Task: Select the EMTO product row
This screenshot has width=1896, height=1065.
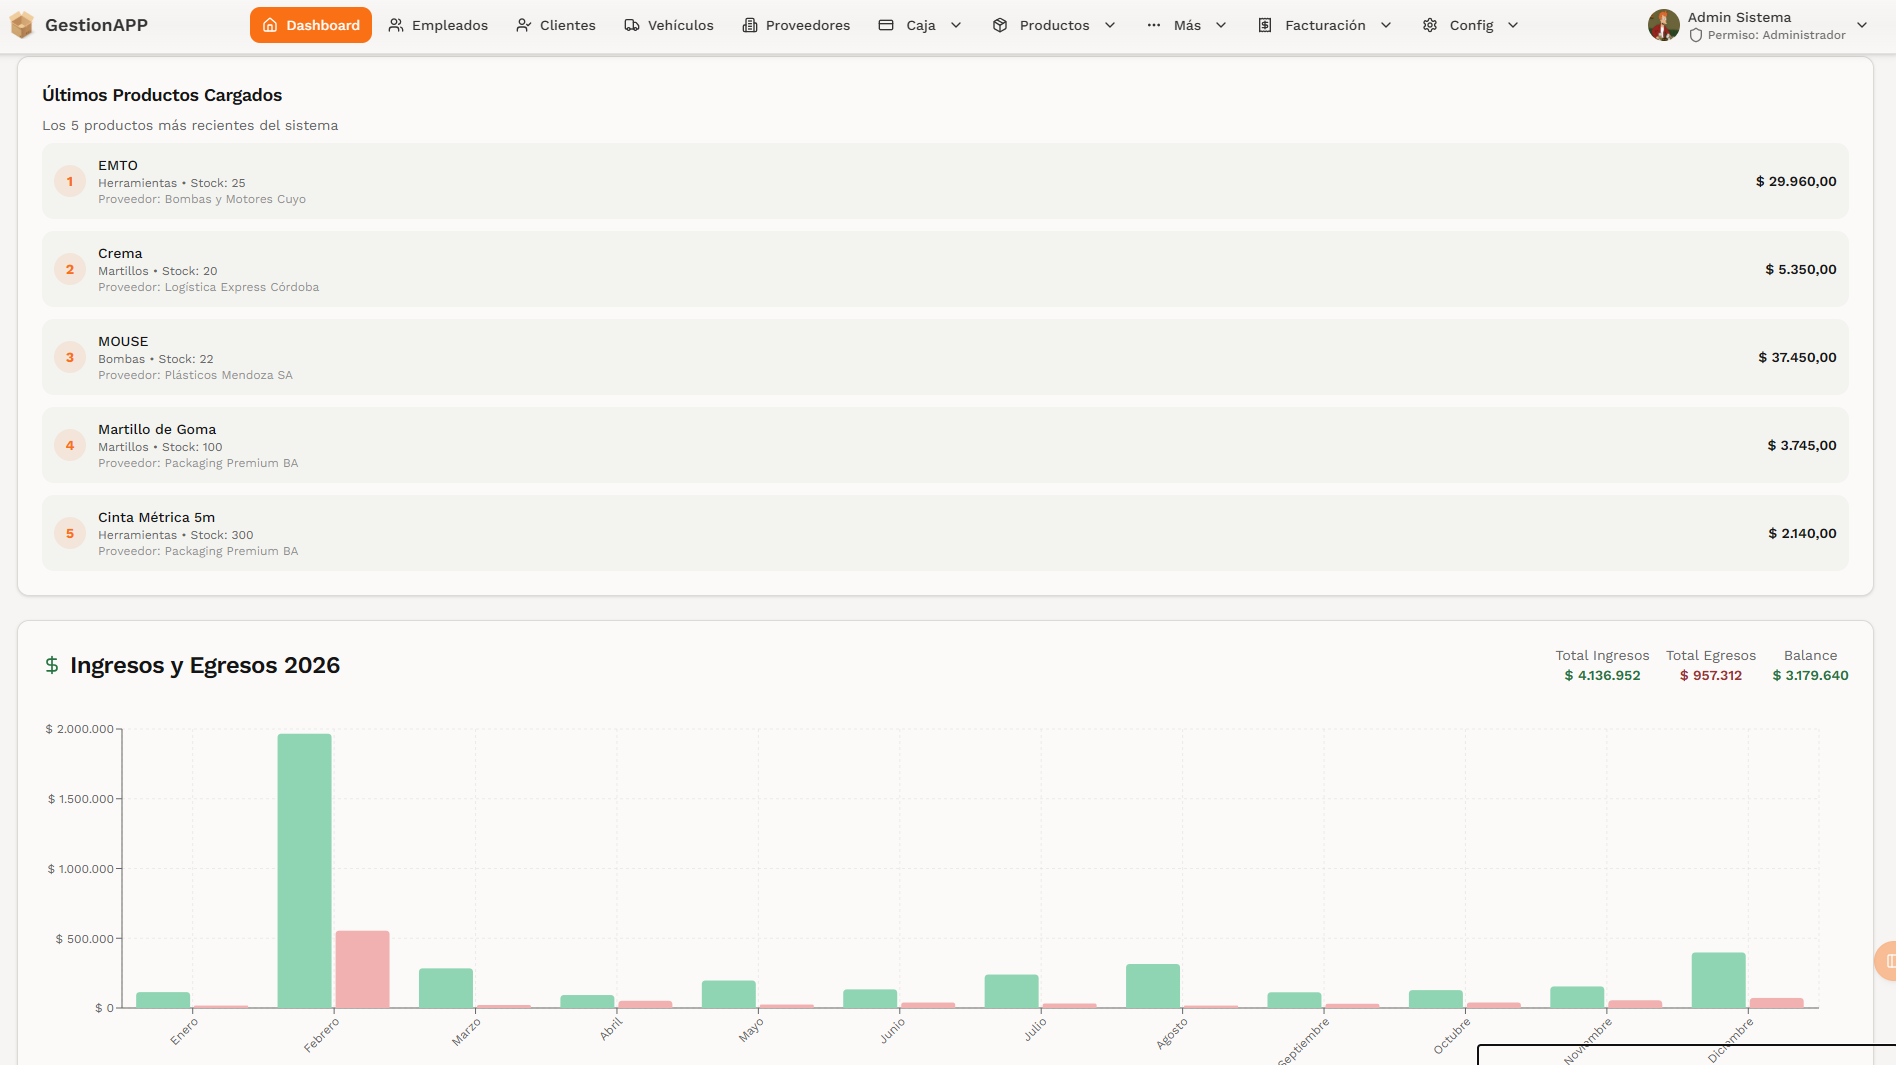Action: click(944, 181)
